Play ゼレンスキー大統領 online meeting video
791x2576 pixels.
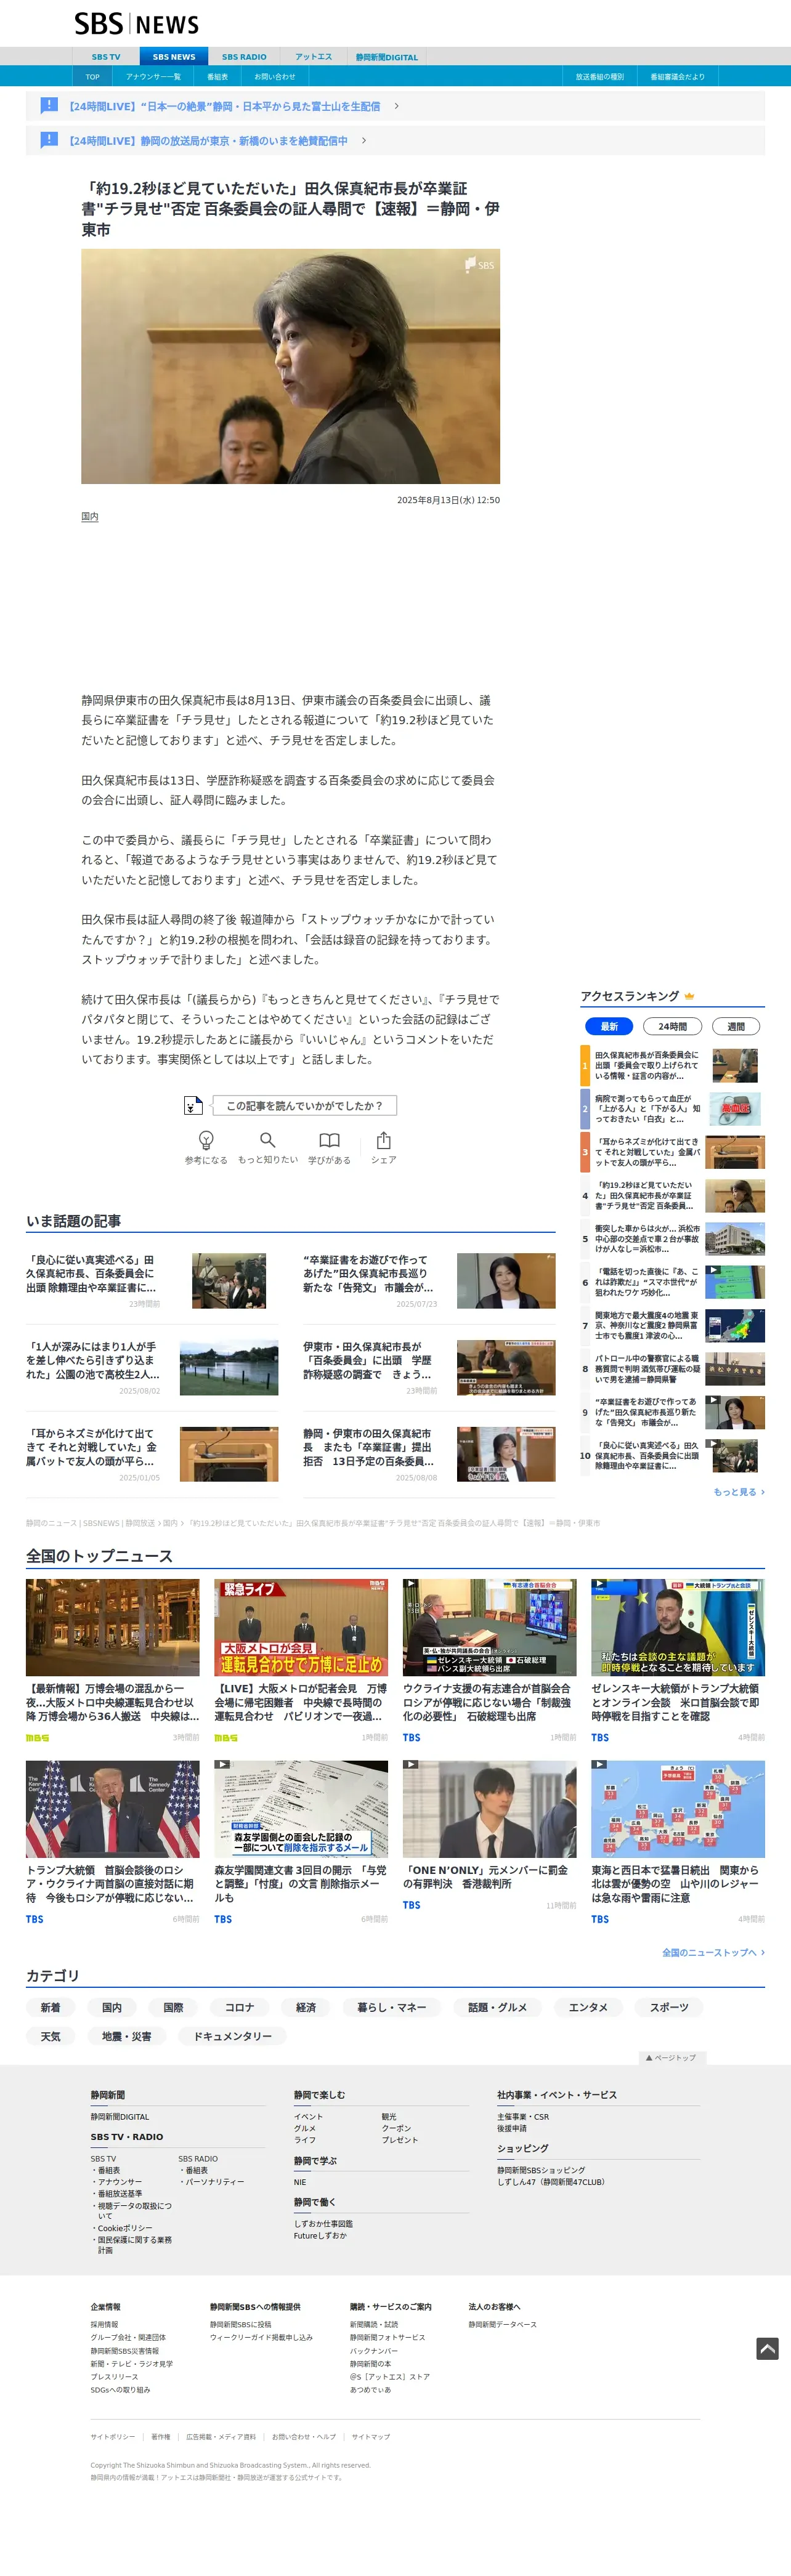(x=678, y=1627)
